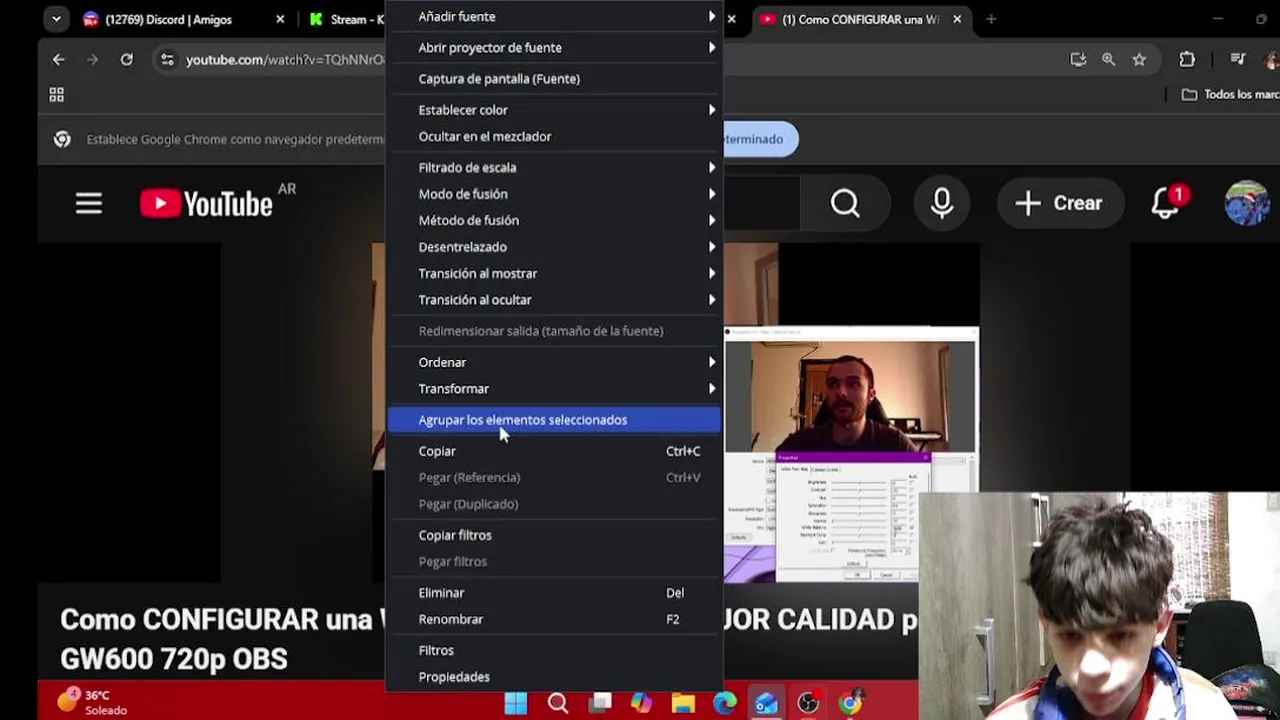The height and width of the screenshot is (720, 1280).
Task: Click the install/cast screen icon in the address bar
Action: click(1078, 60)
